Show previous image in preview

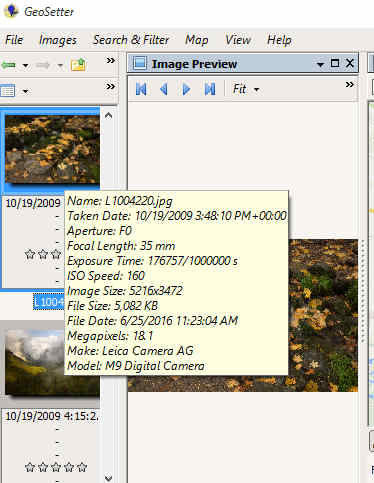164,89
